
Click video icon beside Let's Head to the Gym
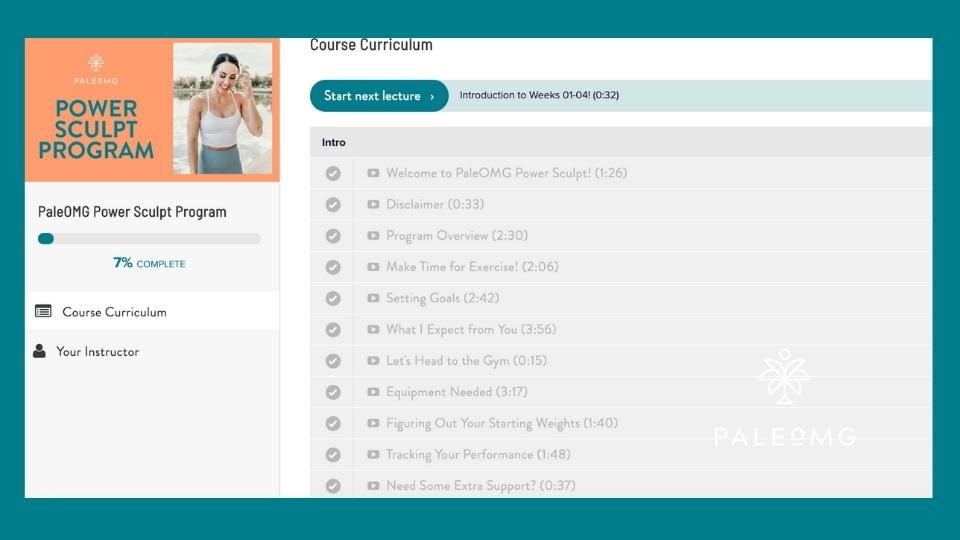click(373, 361)
